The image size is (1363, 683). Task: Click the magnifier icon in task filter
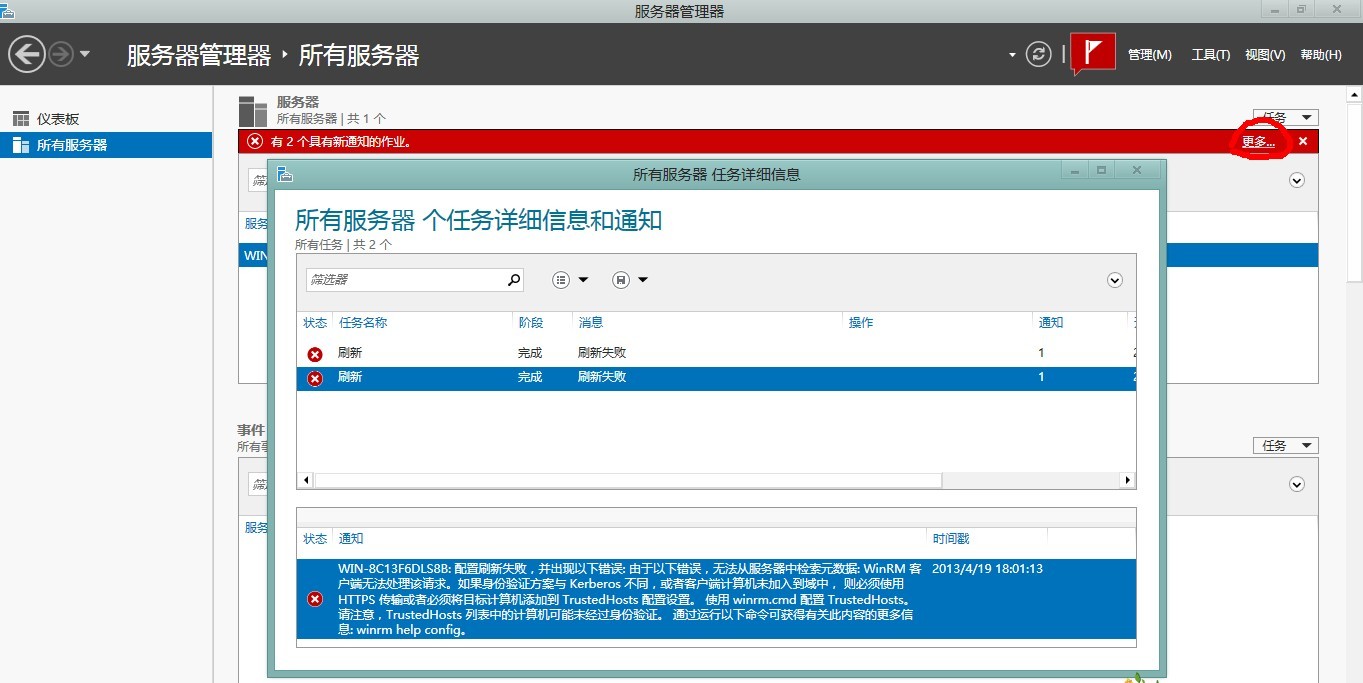coord(513,280)
